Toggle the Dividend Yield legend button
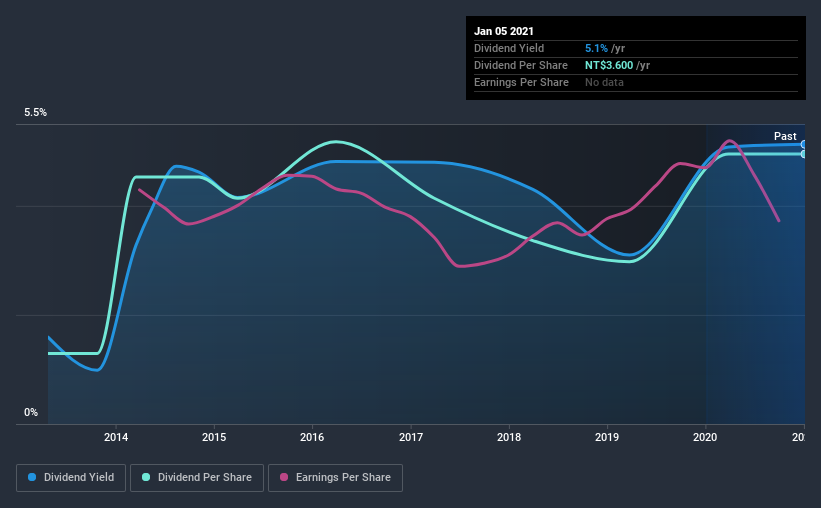 click(71, 478)
